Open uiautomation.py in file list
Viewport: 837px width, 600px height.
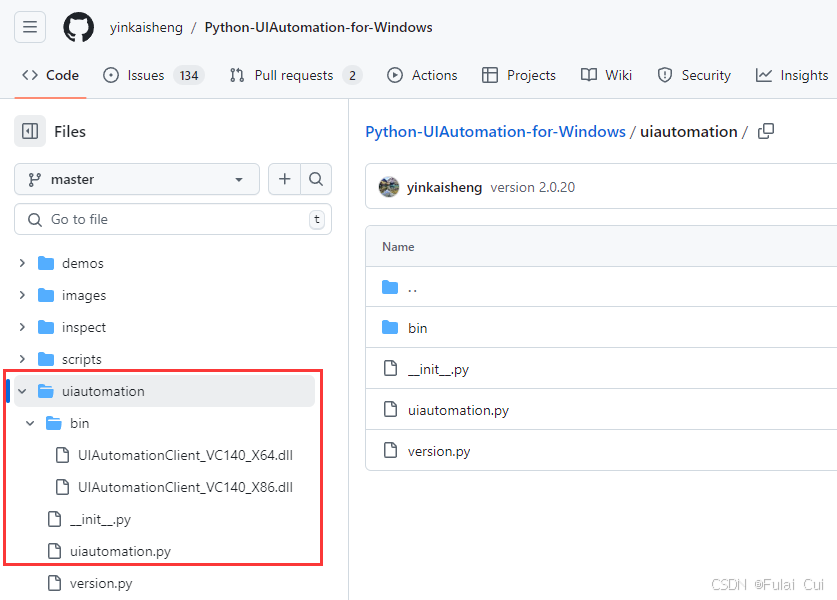(x=459, y=410)
